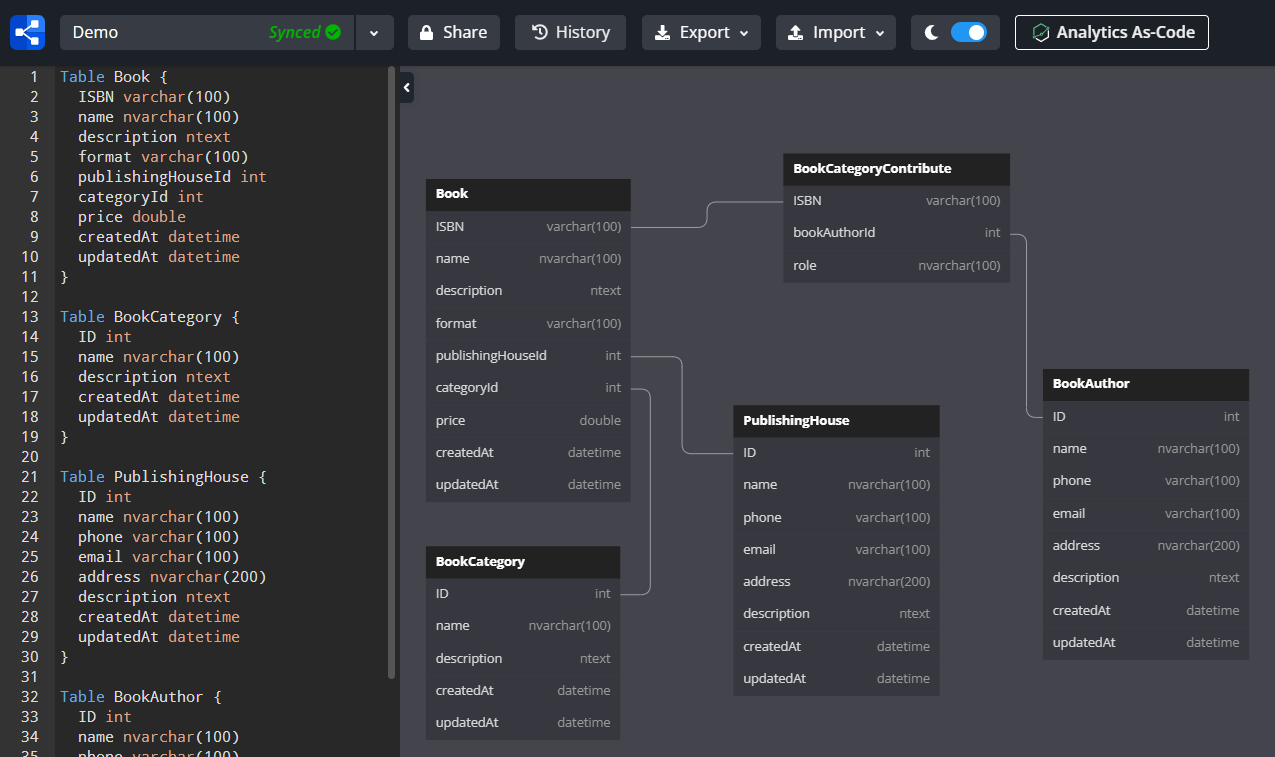Select the BookCategoryContribute table header
The width and height of the screenshot is (1275, 757).
tap(895, 169)
